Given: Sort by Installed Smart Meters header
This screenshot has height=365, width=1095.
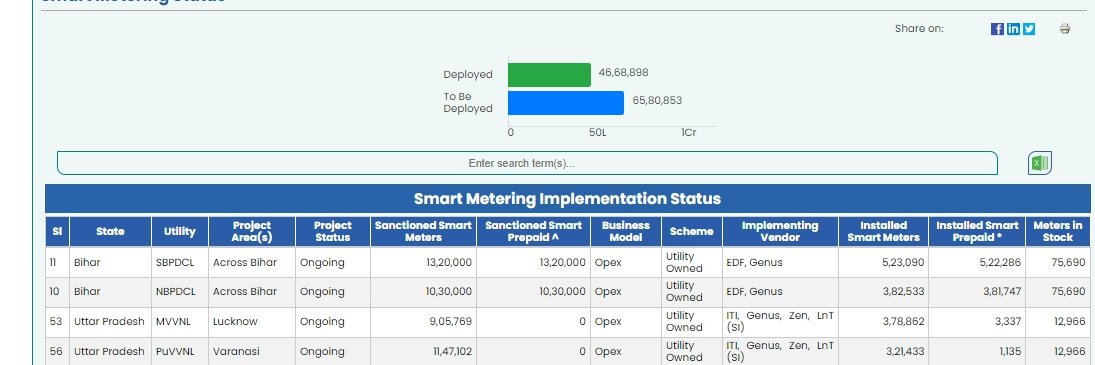Looking at the screenshot, I should pyautogui.click(x=883, y=231).
